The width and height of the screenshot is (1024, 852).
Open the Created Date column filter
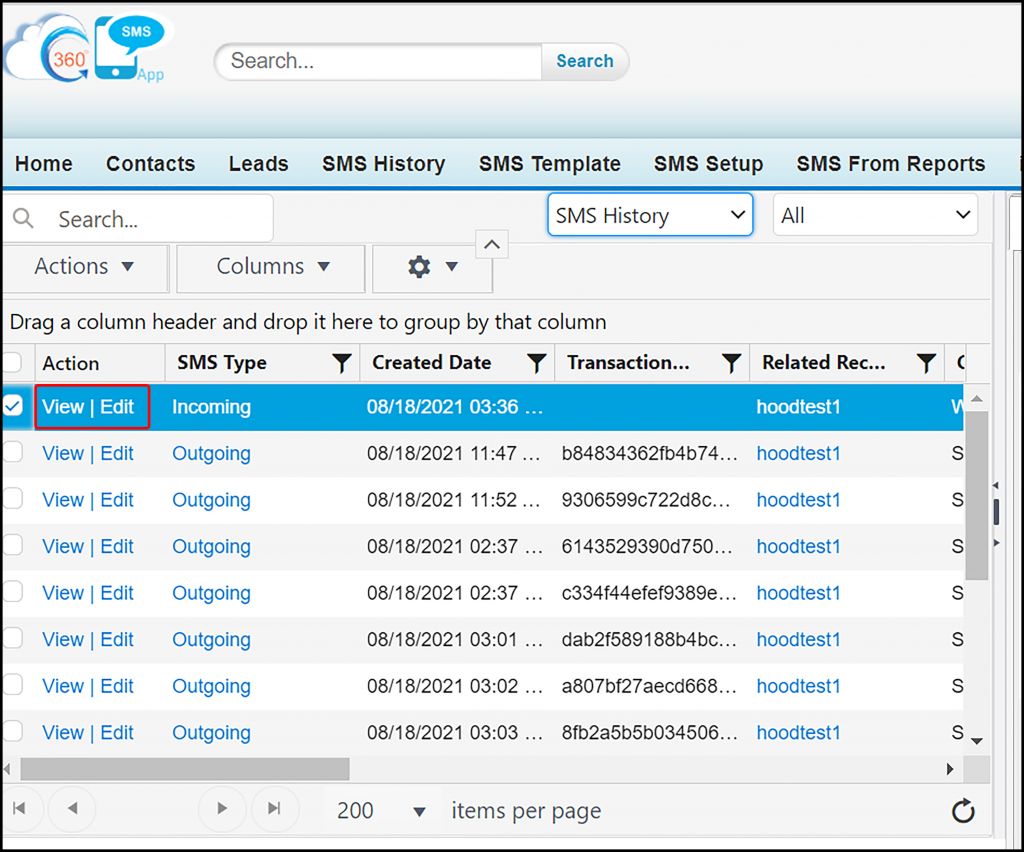(537, 363)
